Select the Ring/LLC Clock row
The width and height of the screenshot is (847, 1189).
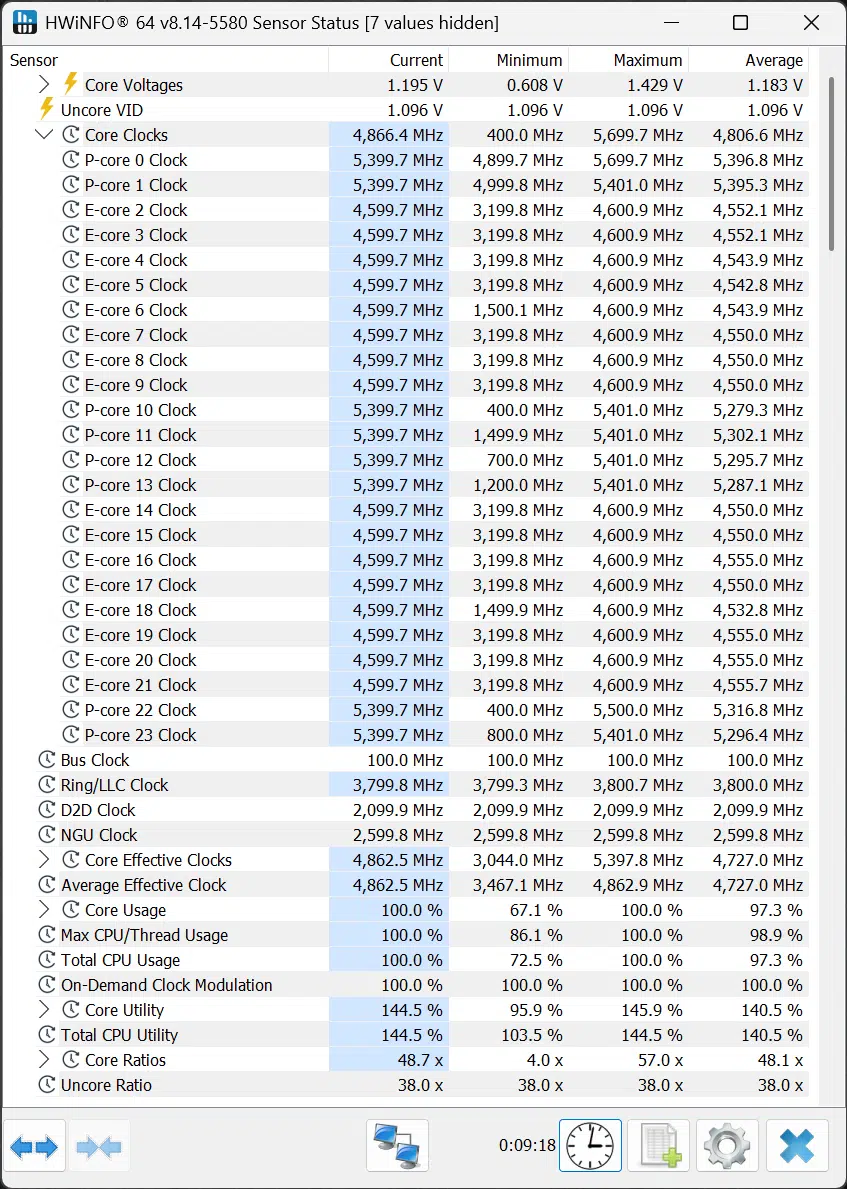(406, 785)
